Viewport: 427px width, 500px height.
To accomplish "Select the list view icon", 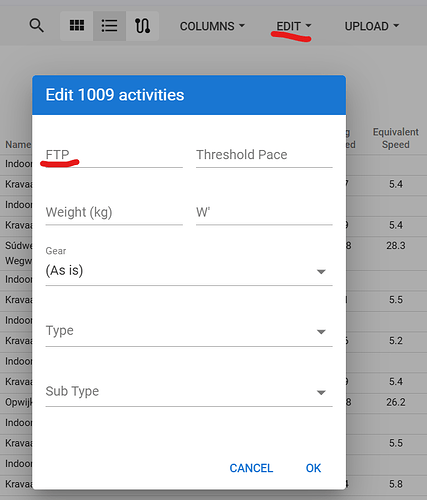I will click(109, 26).
